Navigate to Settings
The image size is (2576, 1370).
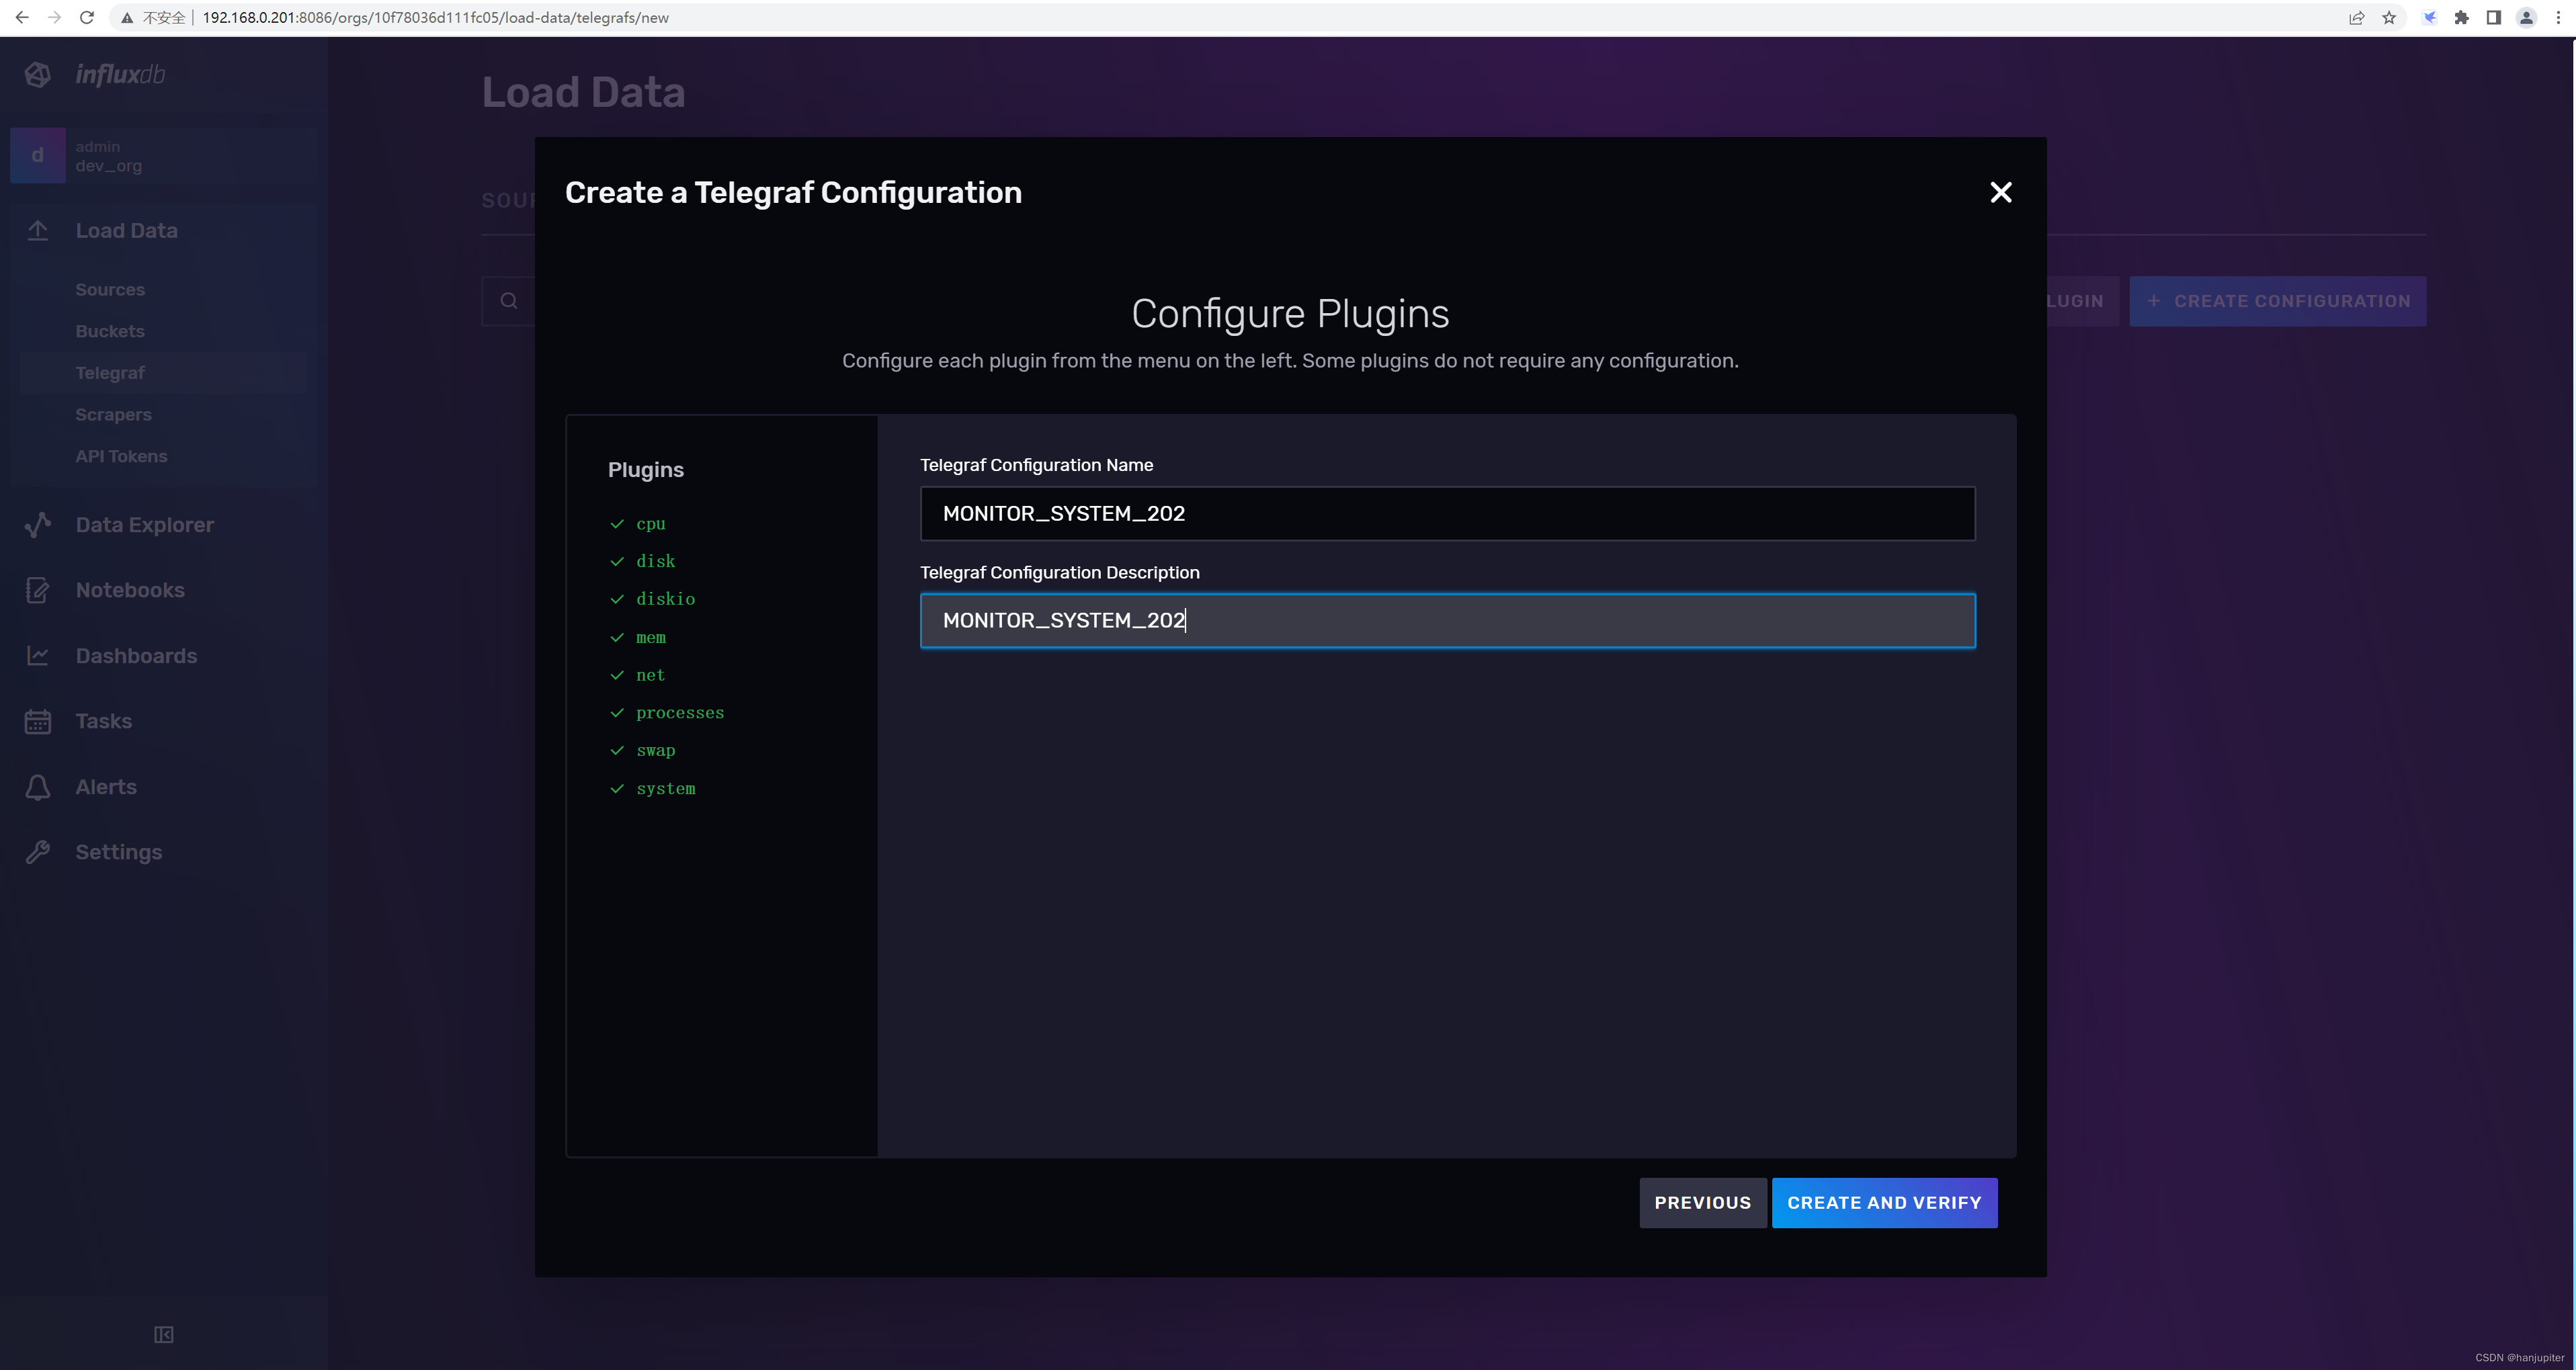(x=118, y=852)
